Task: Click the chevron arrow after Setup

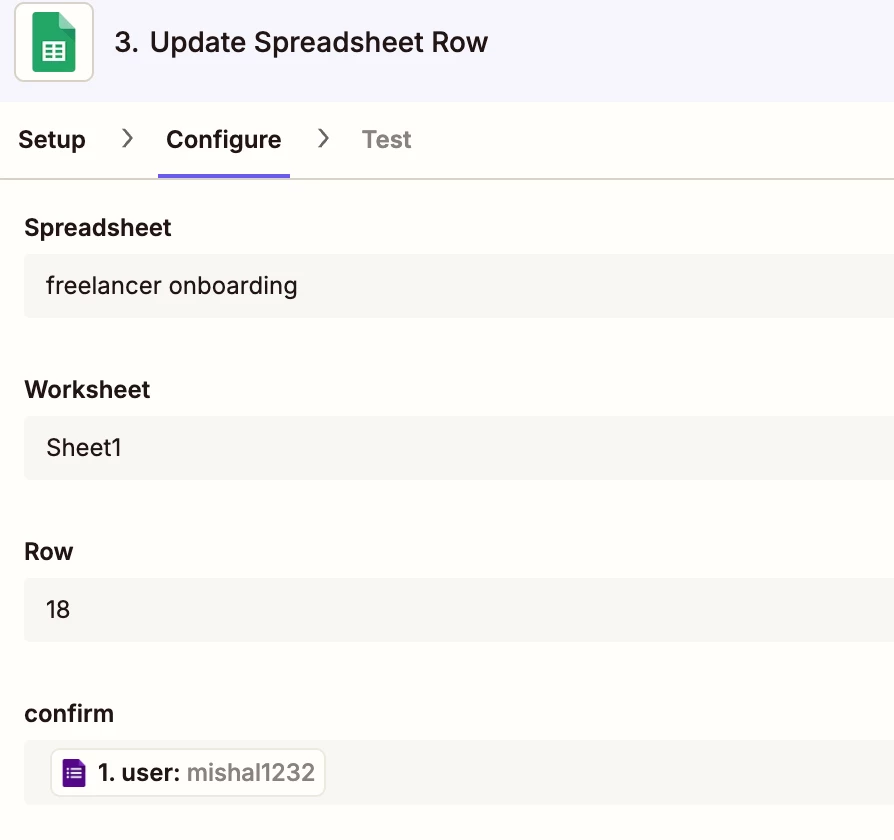Action: 127,139
